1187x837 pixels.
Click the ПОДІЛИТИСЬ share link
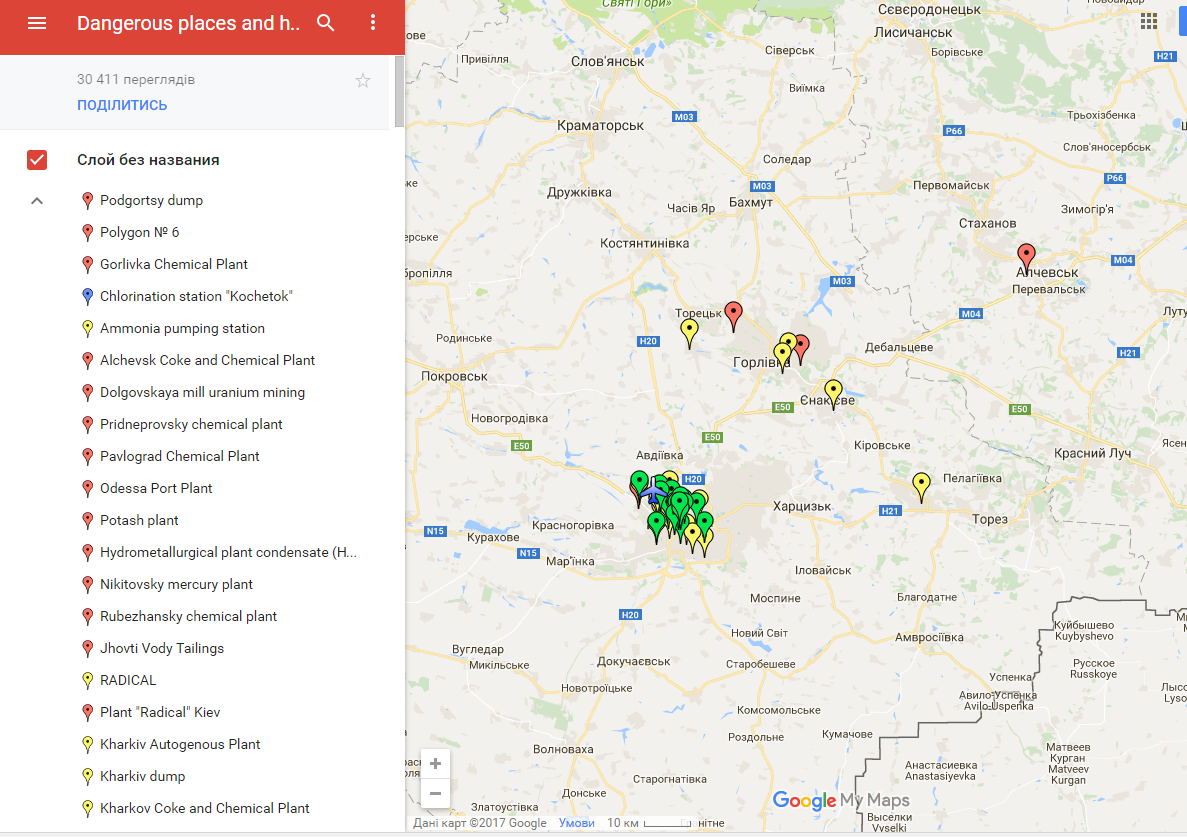click(x=122, y=105)
